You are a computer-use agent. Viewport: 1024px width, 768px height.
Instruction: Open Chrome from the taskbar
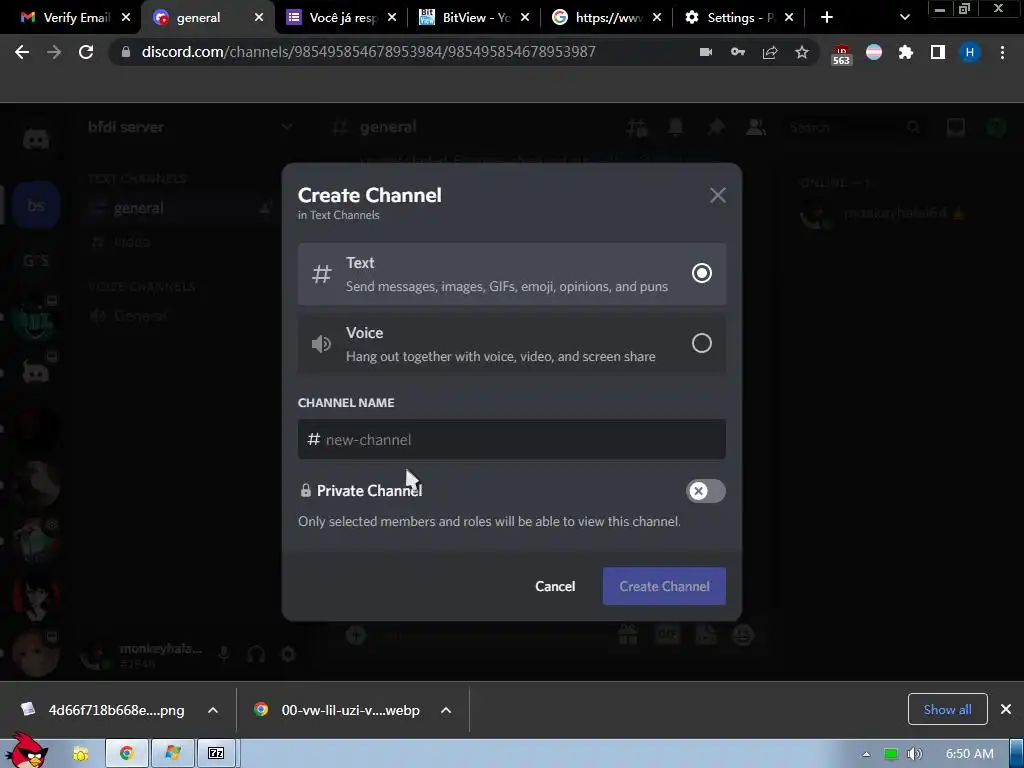[x=127, y=754]
